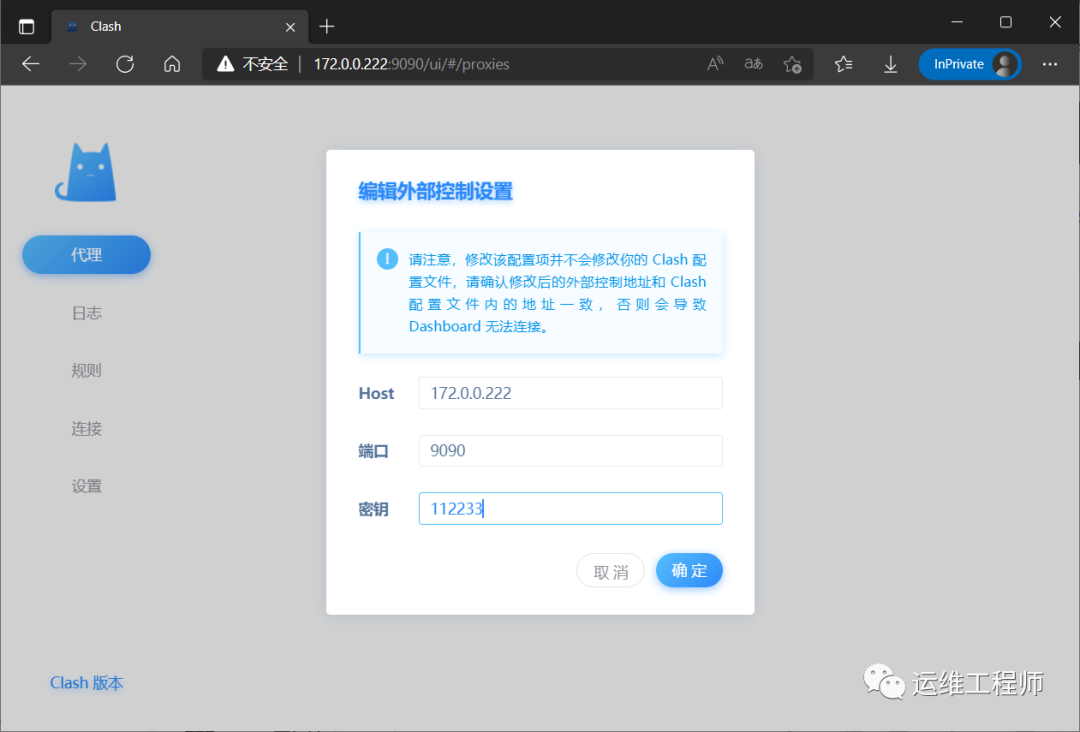The height and width of the screenshot is (732, 1080).
Task: Open the 设置 section in sidebar
Action: (86, 485)
